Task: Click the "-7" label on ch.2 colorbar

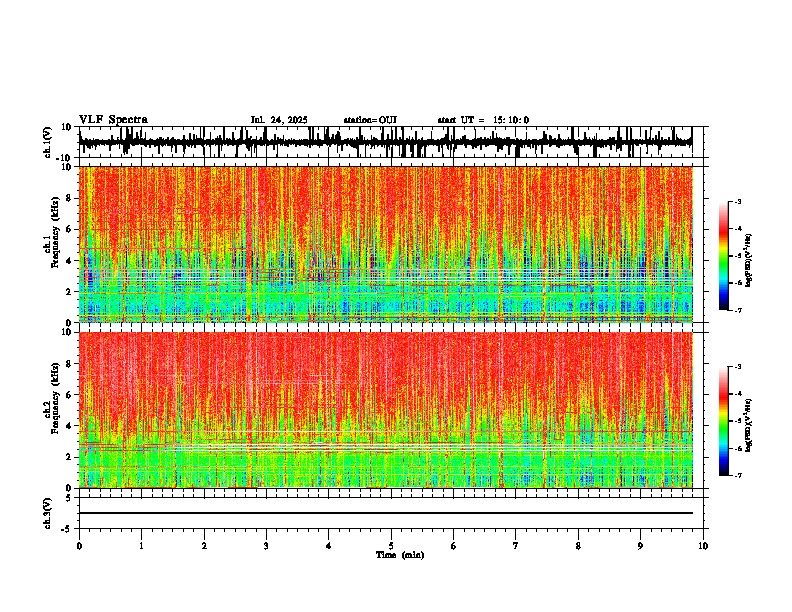Action: pos(737,476)
